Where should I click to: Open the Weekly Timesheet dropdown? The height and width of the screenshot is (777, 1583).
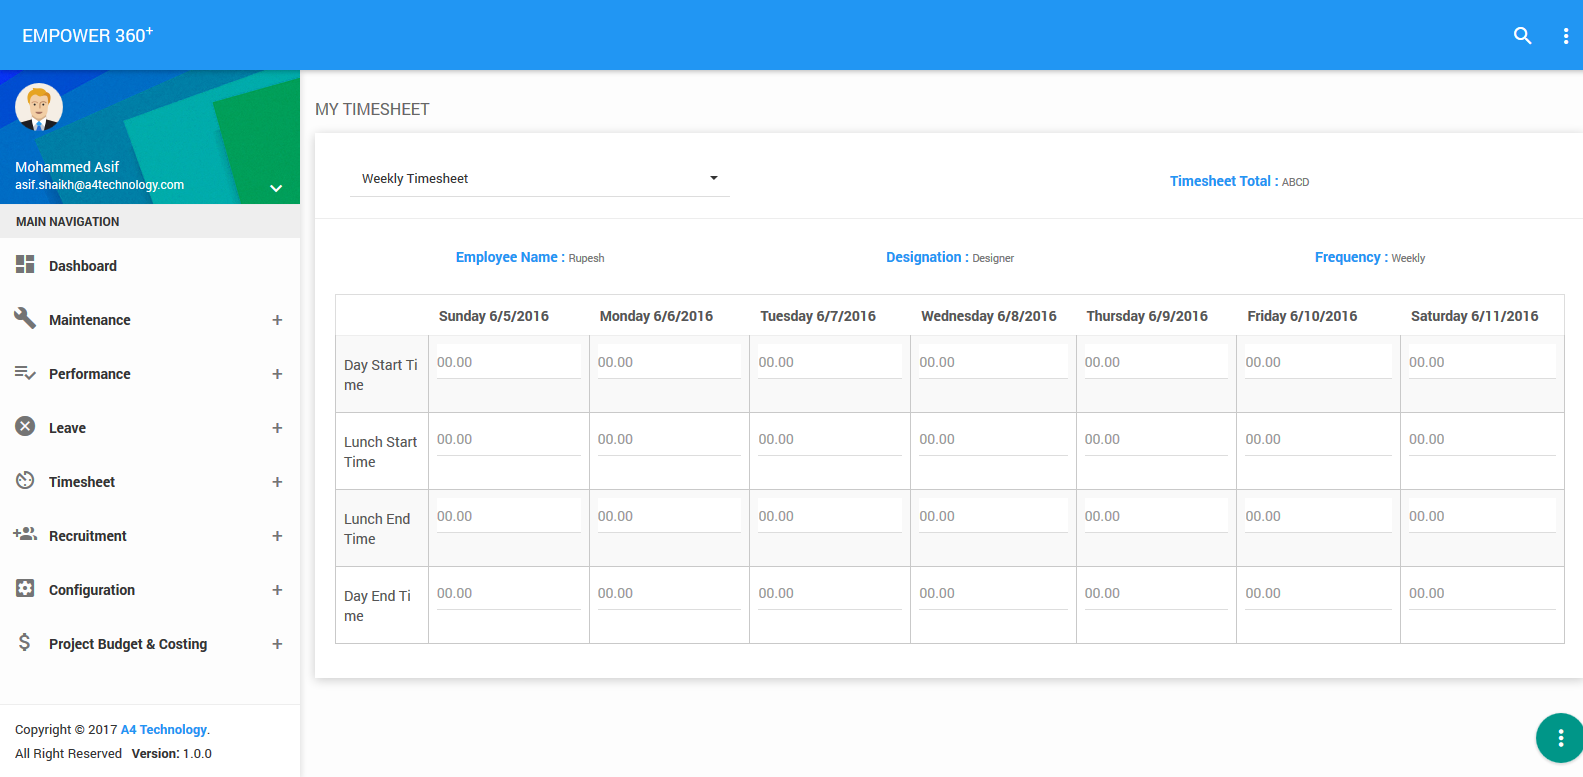point(540,179)
